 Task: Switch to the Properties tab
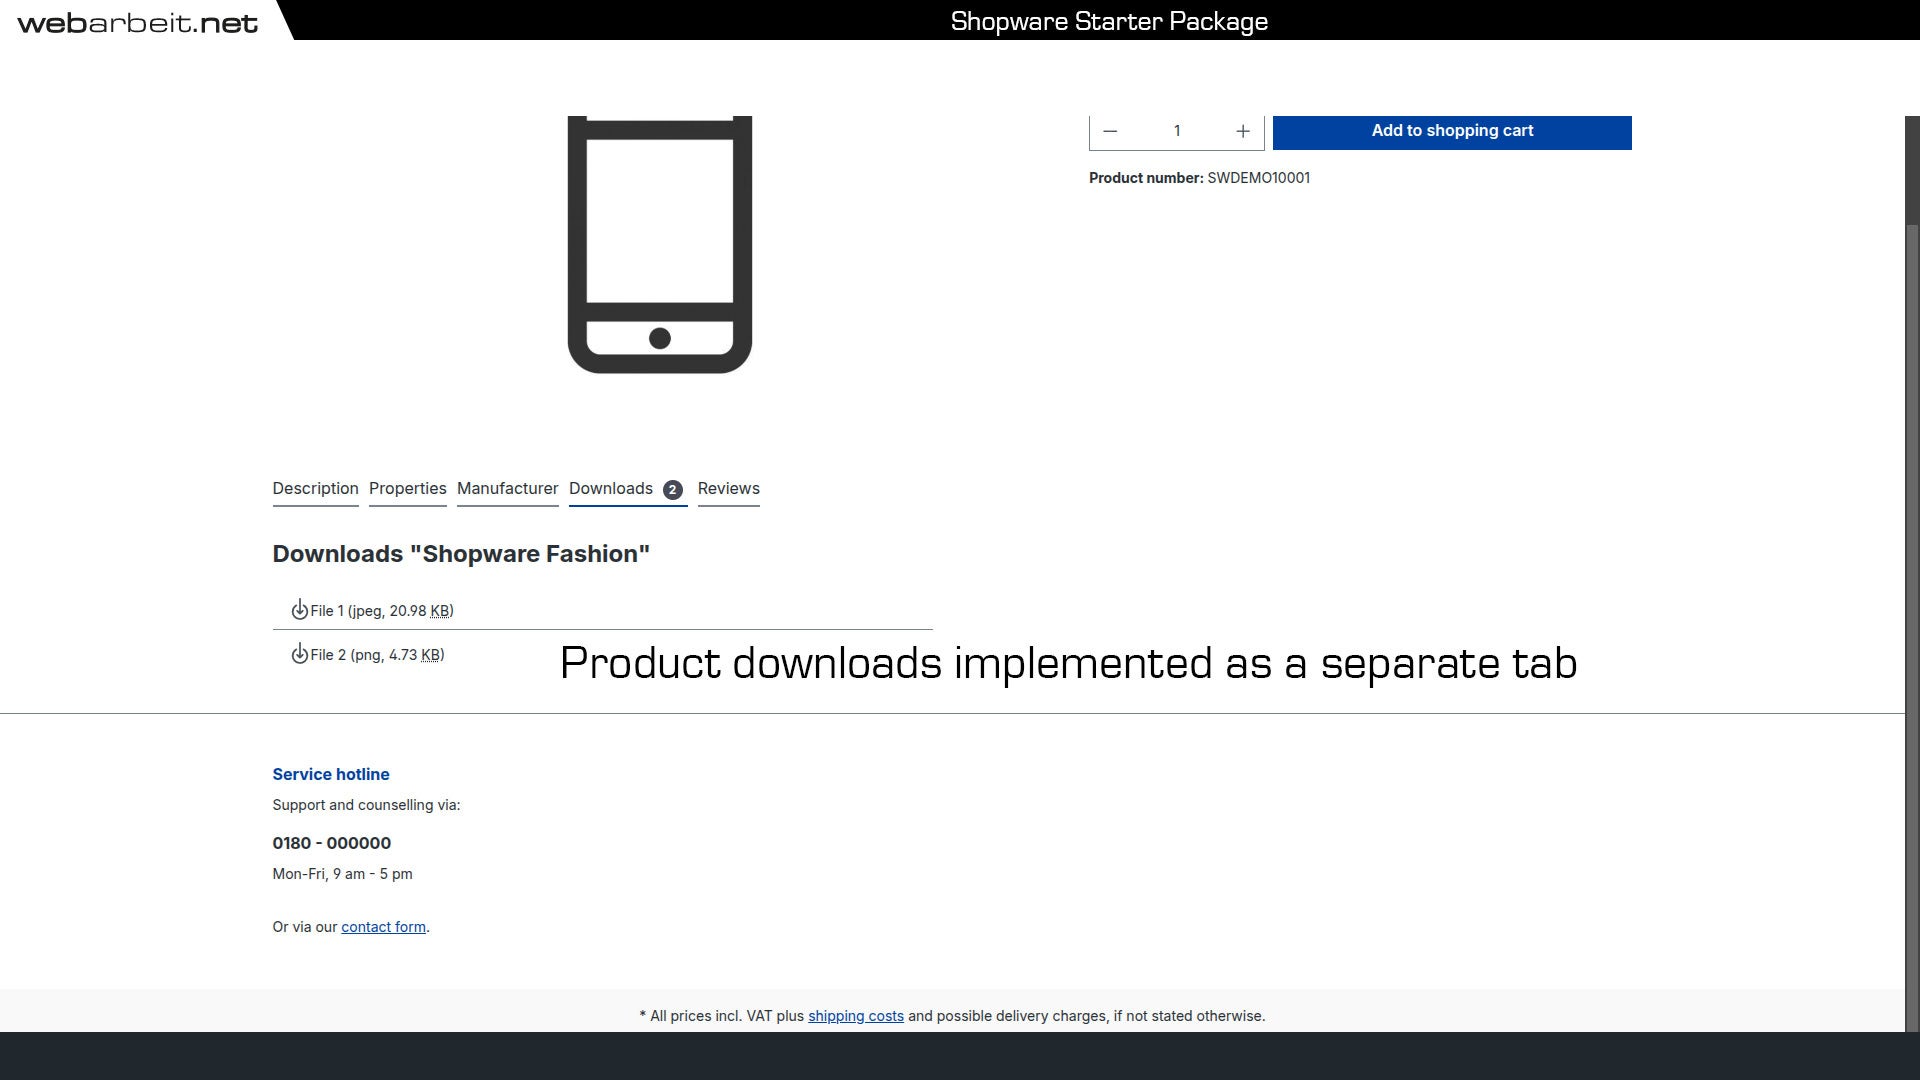[x=408, y=489]
